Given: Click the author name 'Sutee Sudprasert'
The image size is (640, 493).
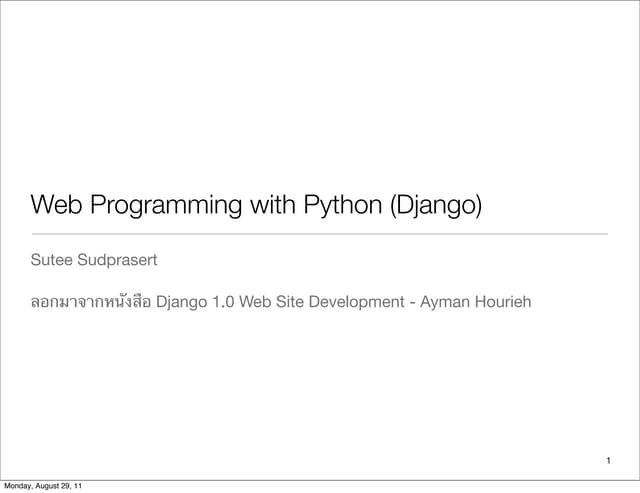Looking at the screenshot, I should coord(94,262).
